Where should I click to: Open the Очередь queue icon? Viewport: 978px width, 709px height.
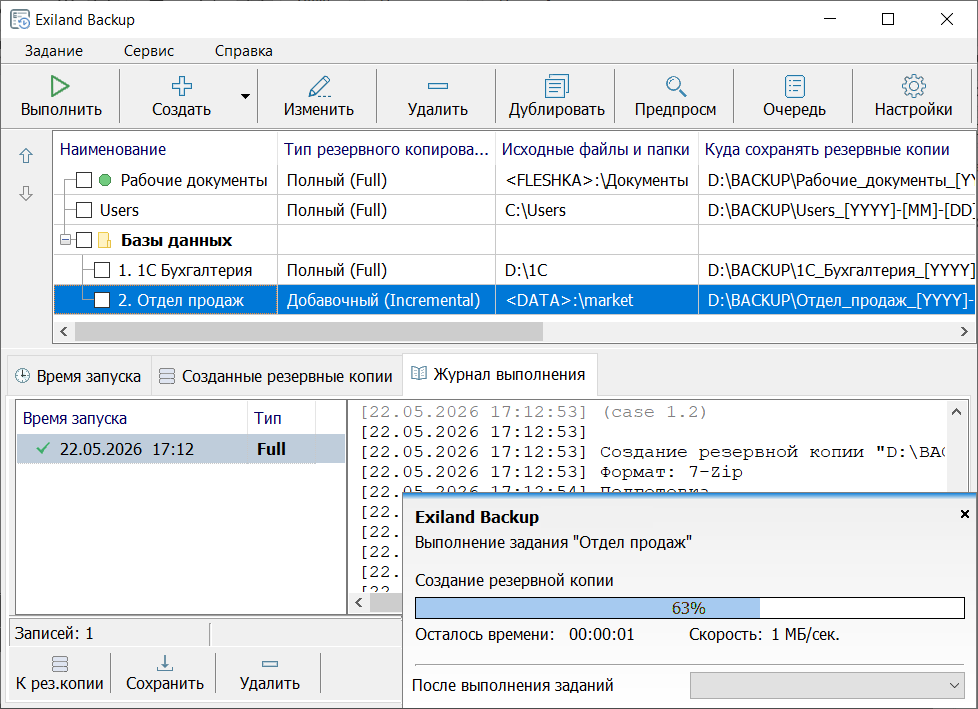click(795, 86)
